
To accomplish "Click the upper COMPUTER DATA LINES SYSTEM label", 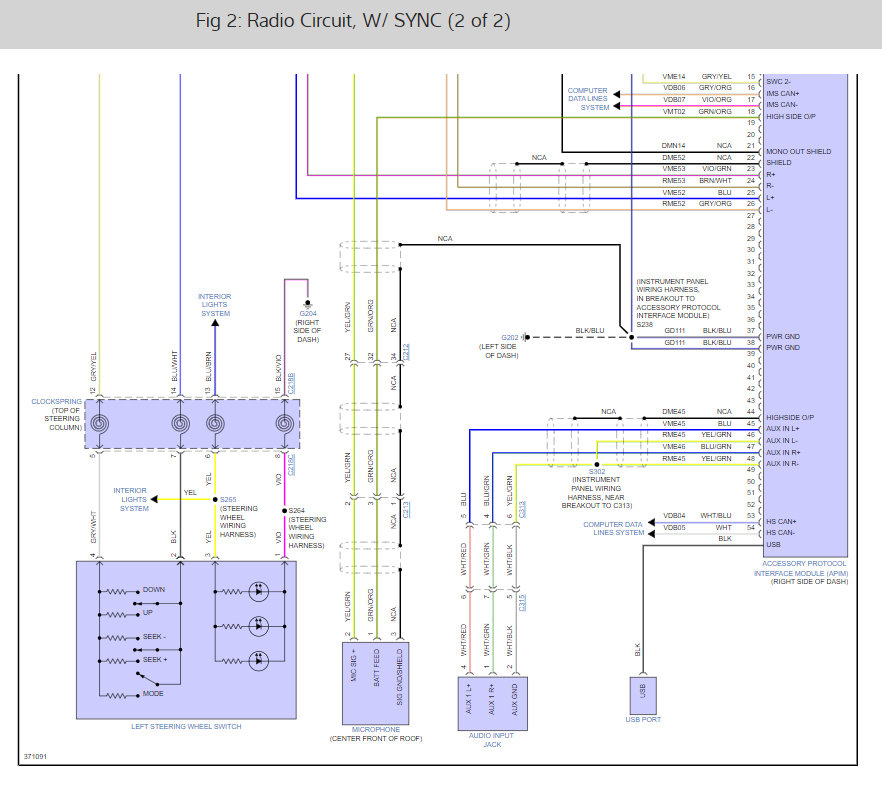I will coord(588,99).
